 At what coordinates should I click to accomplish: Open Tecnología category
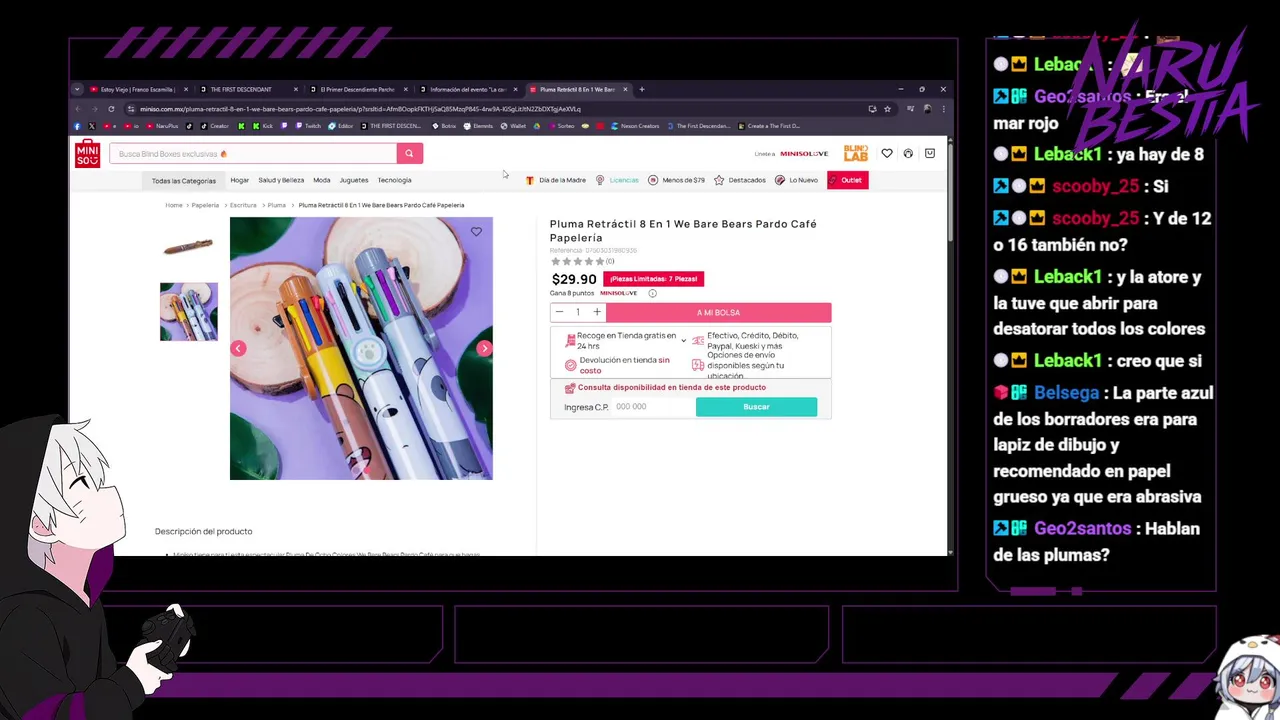click(394, 180)
